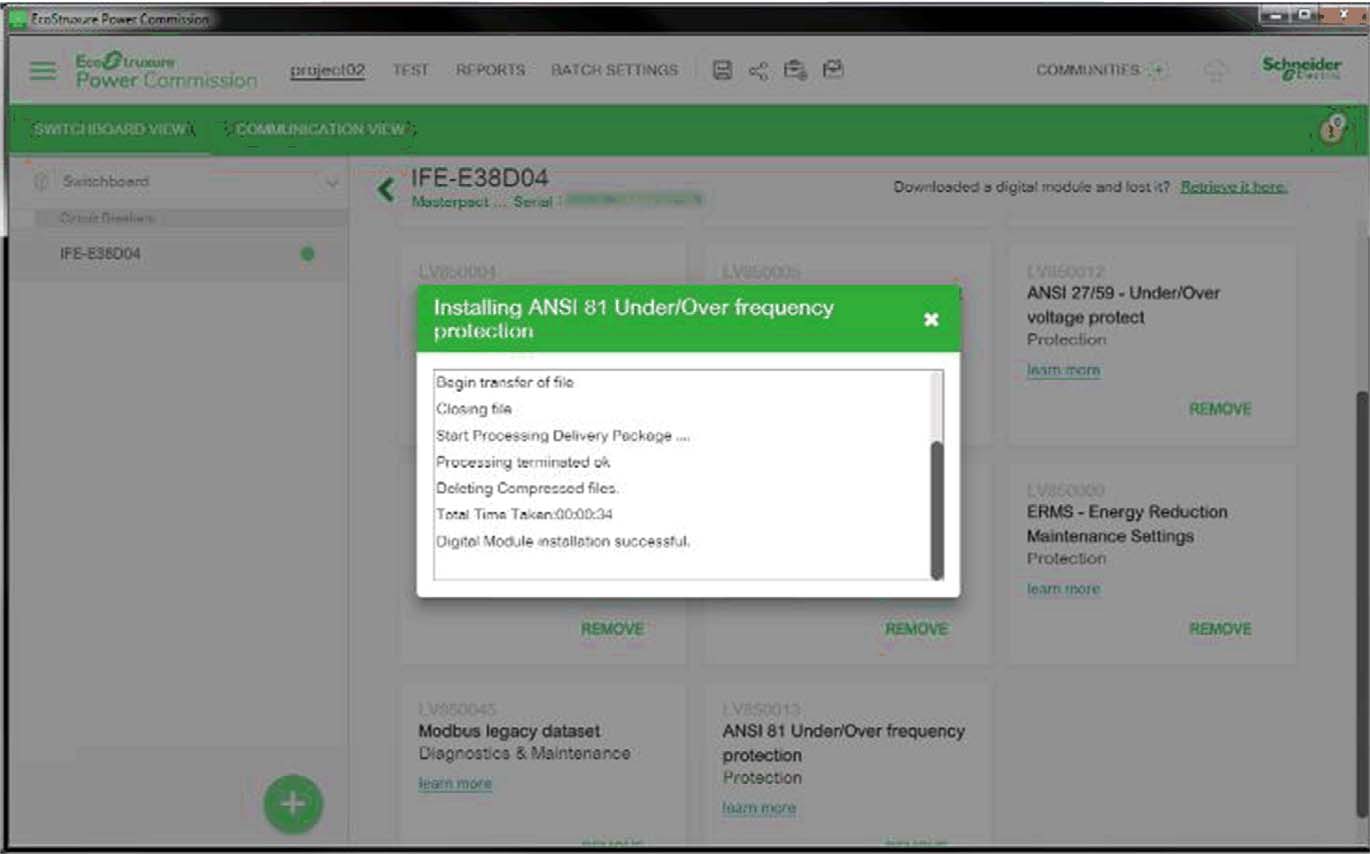Click the notification bulb icon

point(1331,129)
